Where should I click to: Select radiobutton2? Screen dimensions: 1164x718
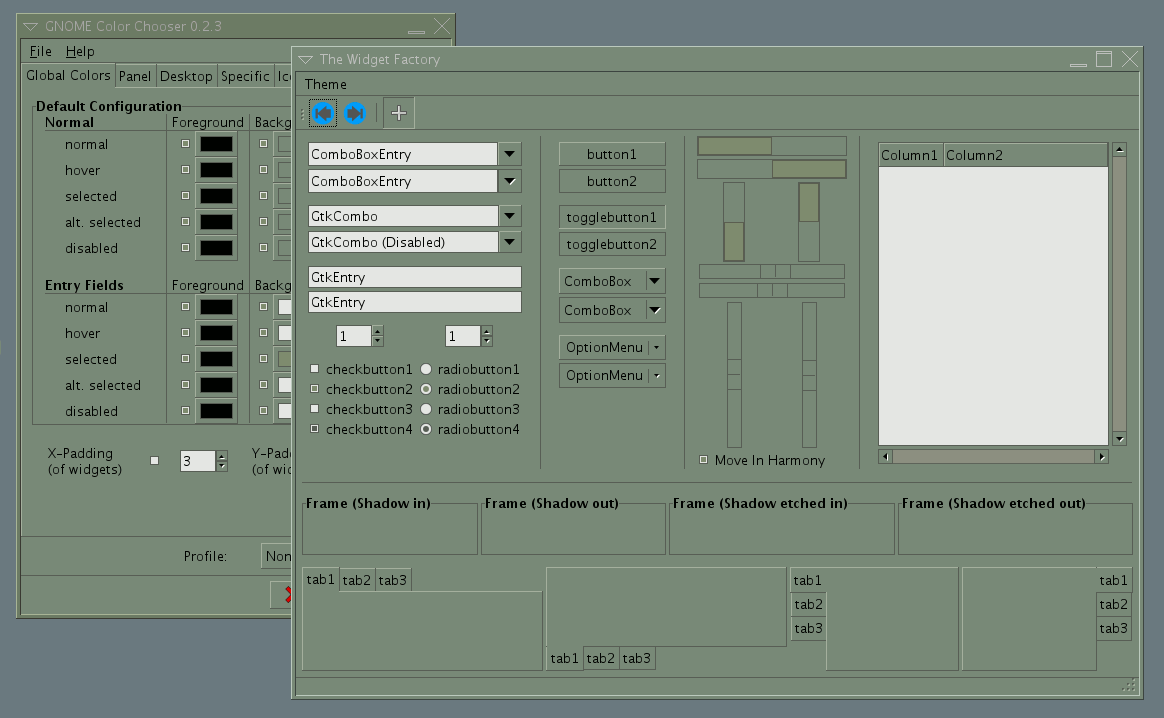coord(426,389)
